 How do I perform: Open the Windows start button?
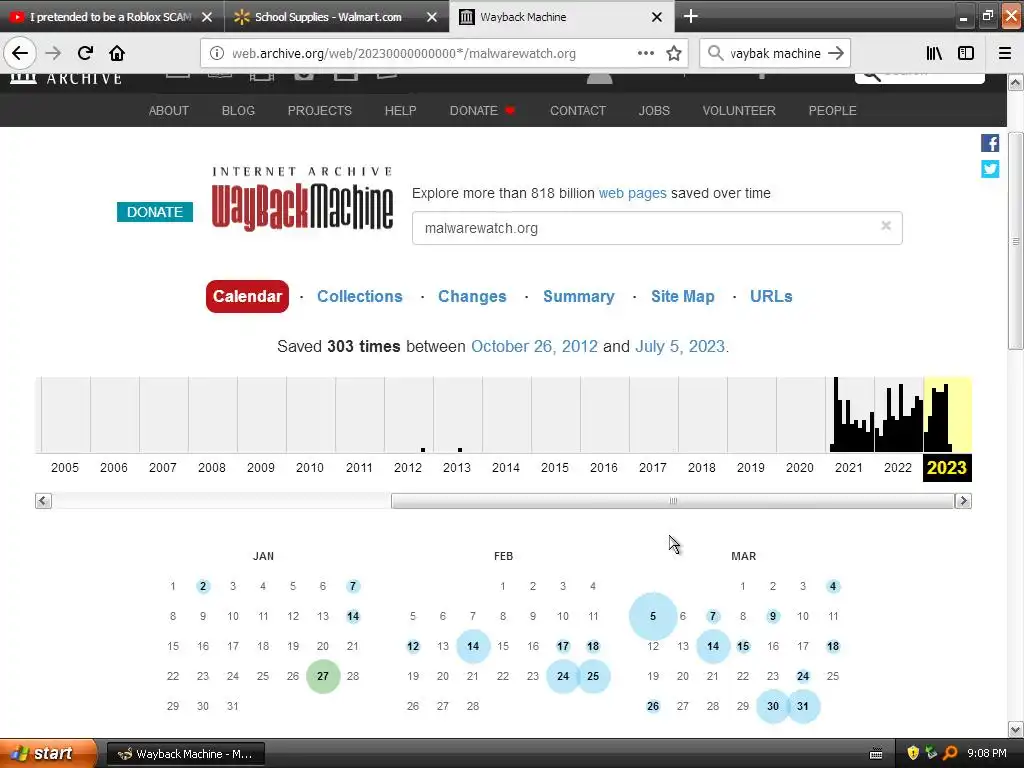pyautogui.click(x=48, y=753)
